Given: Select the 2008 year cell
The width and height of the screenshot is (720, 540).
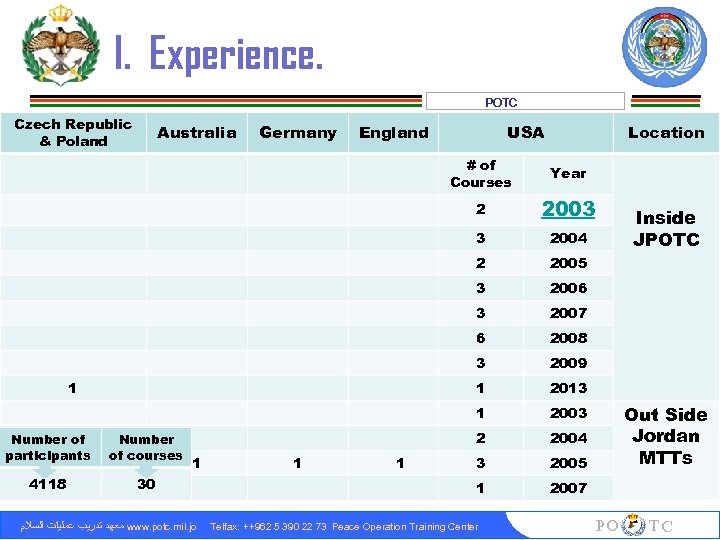Looking at the screenshot, I should [568, 338].
